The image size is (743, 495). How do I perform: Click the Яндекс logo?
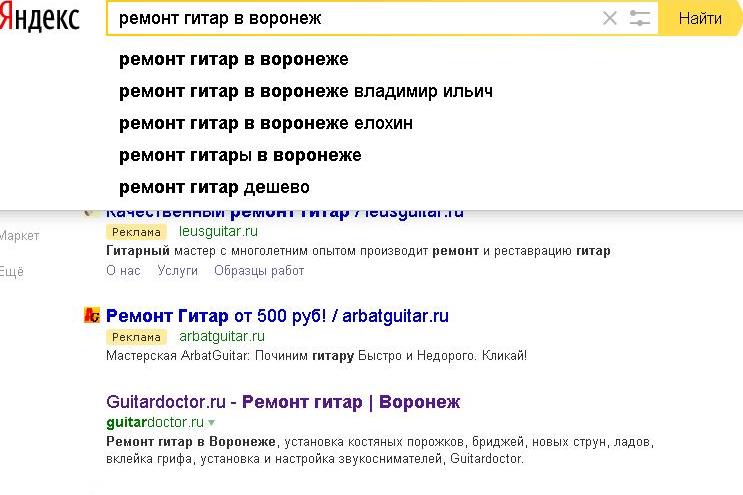(39, 18)
